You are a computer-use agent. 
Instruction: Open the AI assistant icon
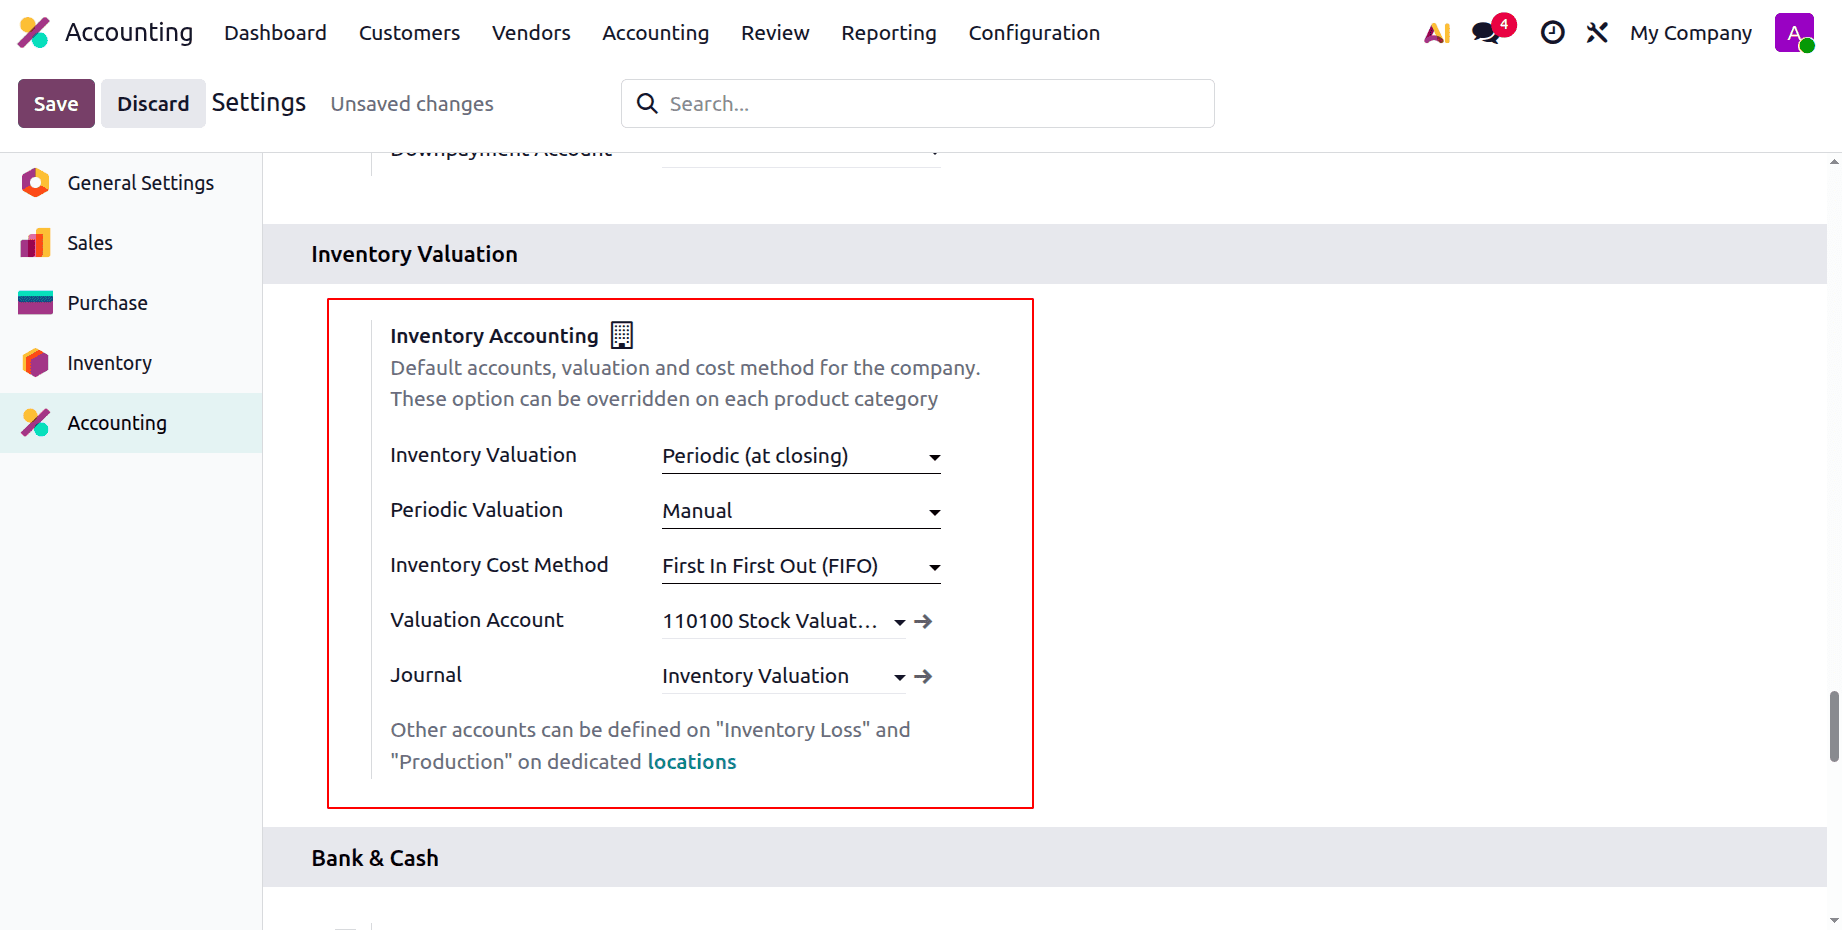pyautogui.click(x=1437, y=33)
